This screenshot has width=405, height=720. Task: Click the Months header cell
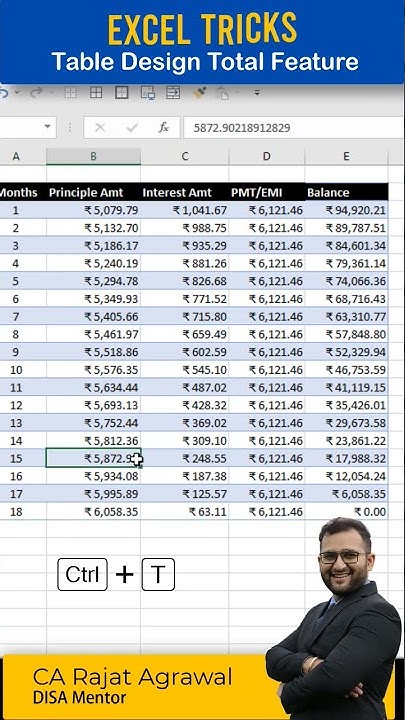[23, 192]
